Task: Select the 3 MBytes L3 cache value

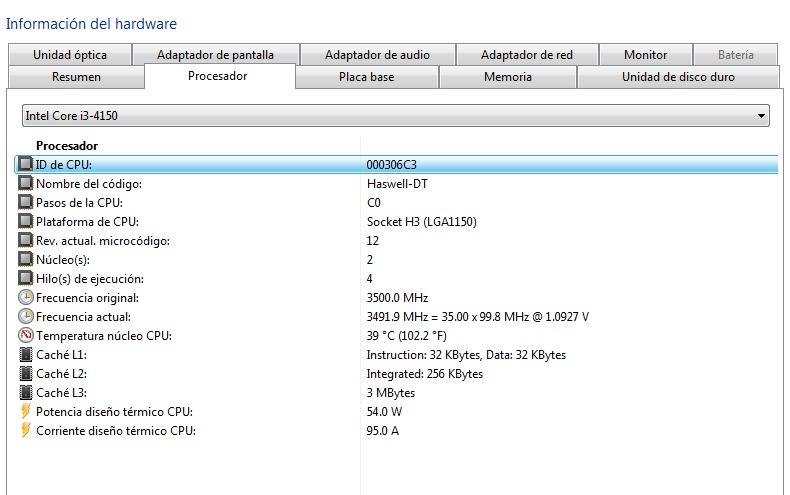Action: point(391,393)
